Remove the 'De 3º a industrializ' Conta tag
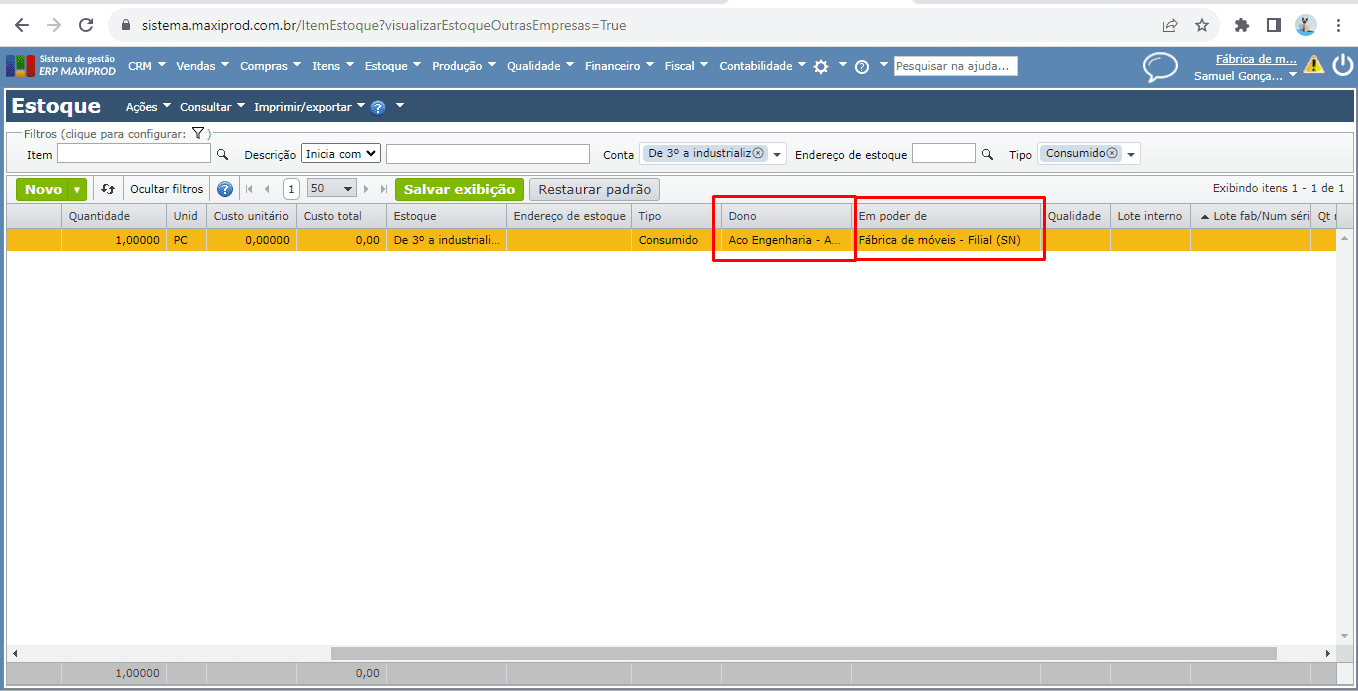 [758, 153]
